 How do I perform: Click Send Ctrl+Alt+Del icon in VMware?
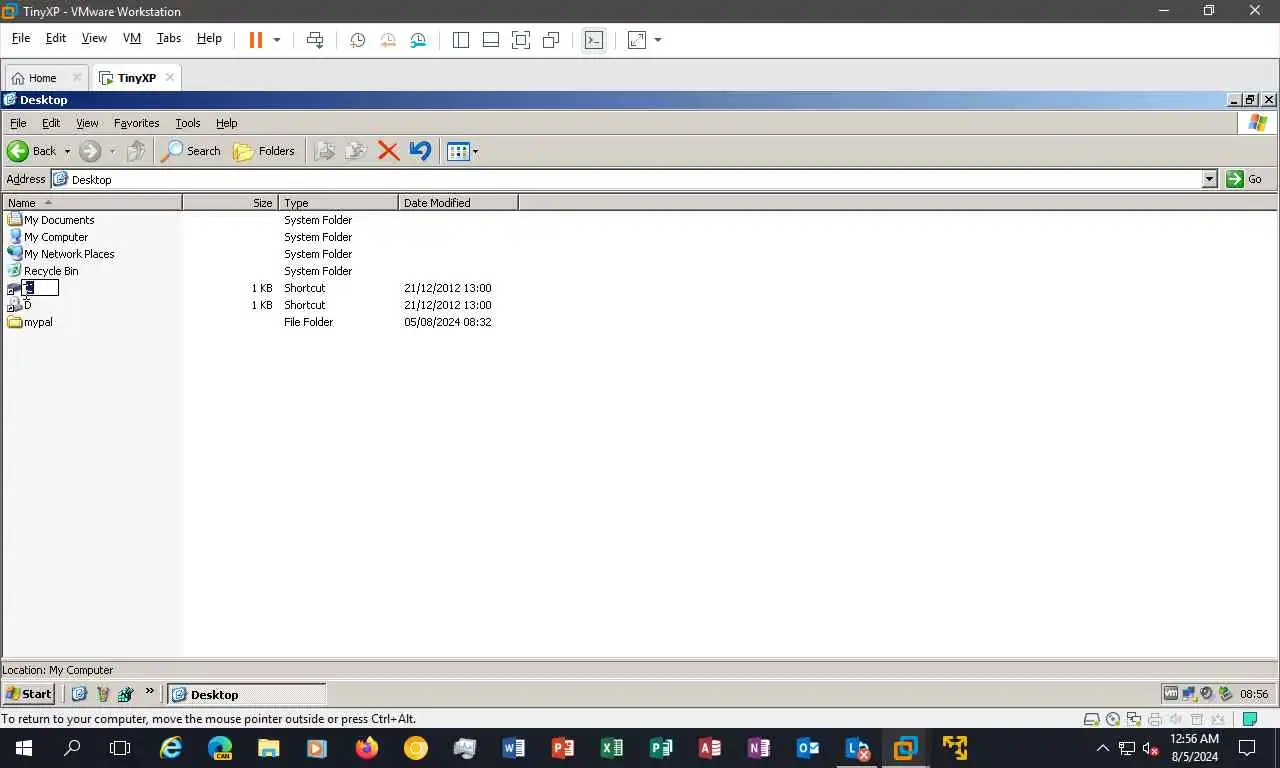[x=315, y=40]
